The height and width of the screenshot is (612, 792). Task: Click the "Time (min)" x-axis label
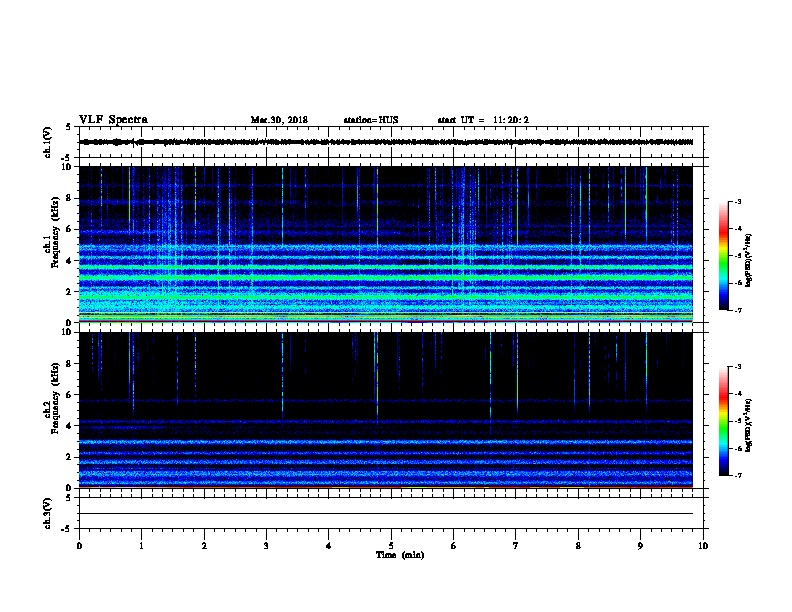(400, 555)
